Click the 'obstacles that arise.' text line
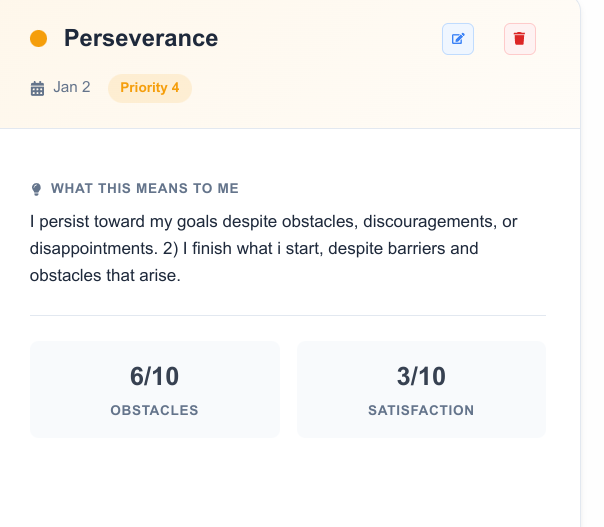 tap(105, 275)
